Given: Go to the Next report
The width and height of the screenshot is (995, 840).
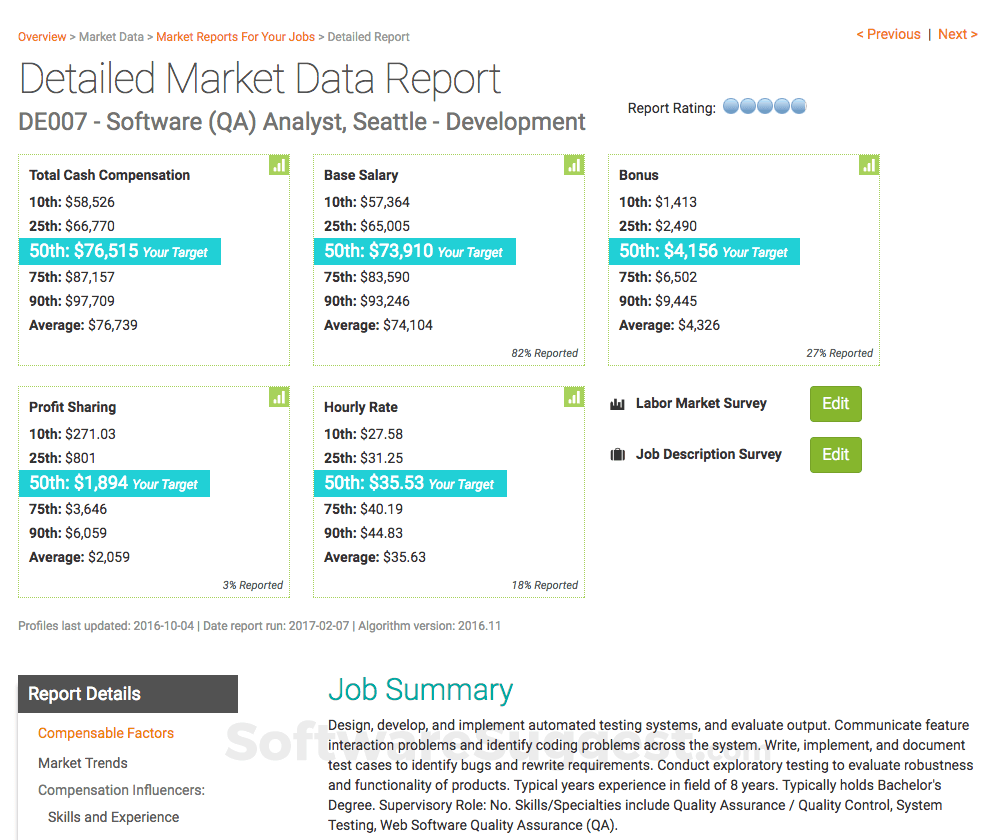Looking at the screenshot, I should pos(957,33).
